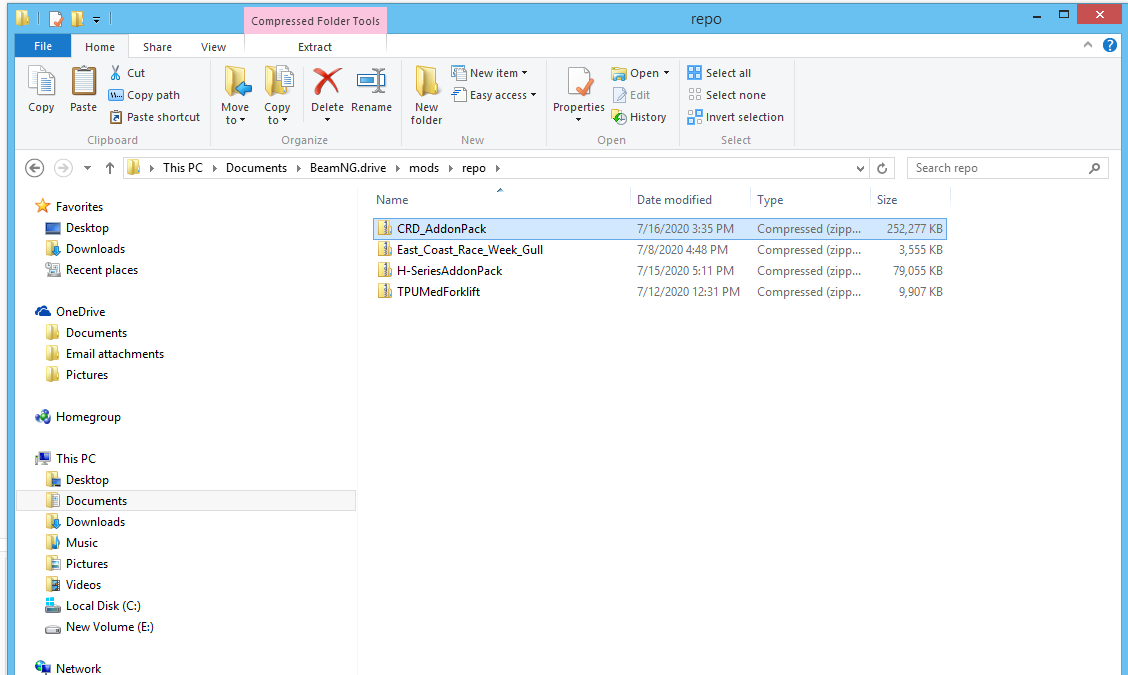Select the TPUMedForklift zip file

[x=660, y=291]
